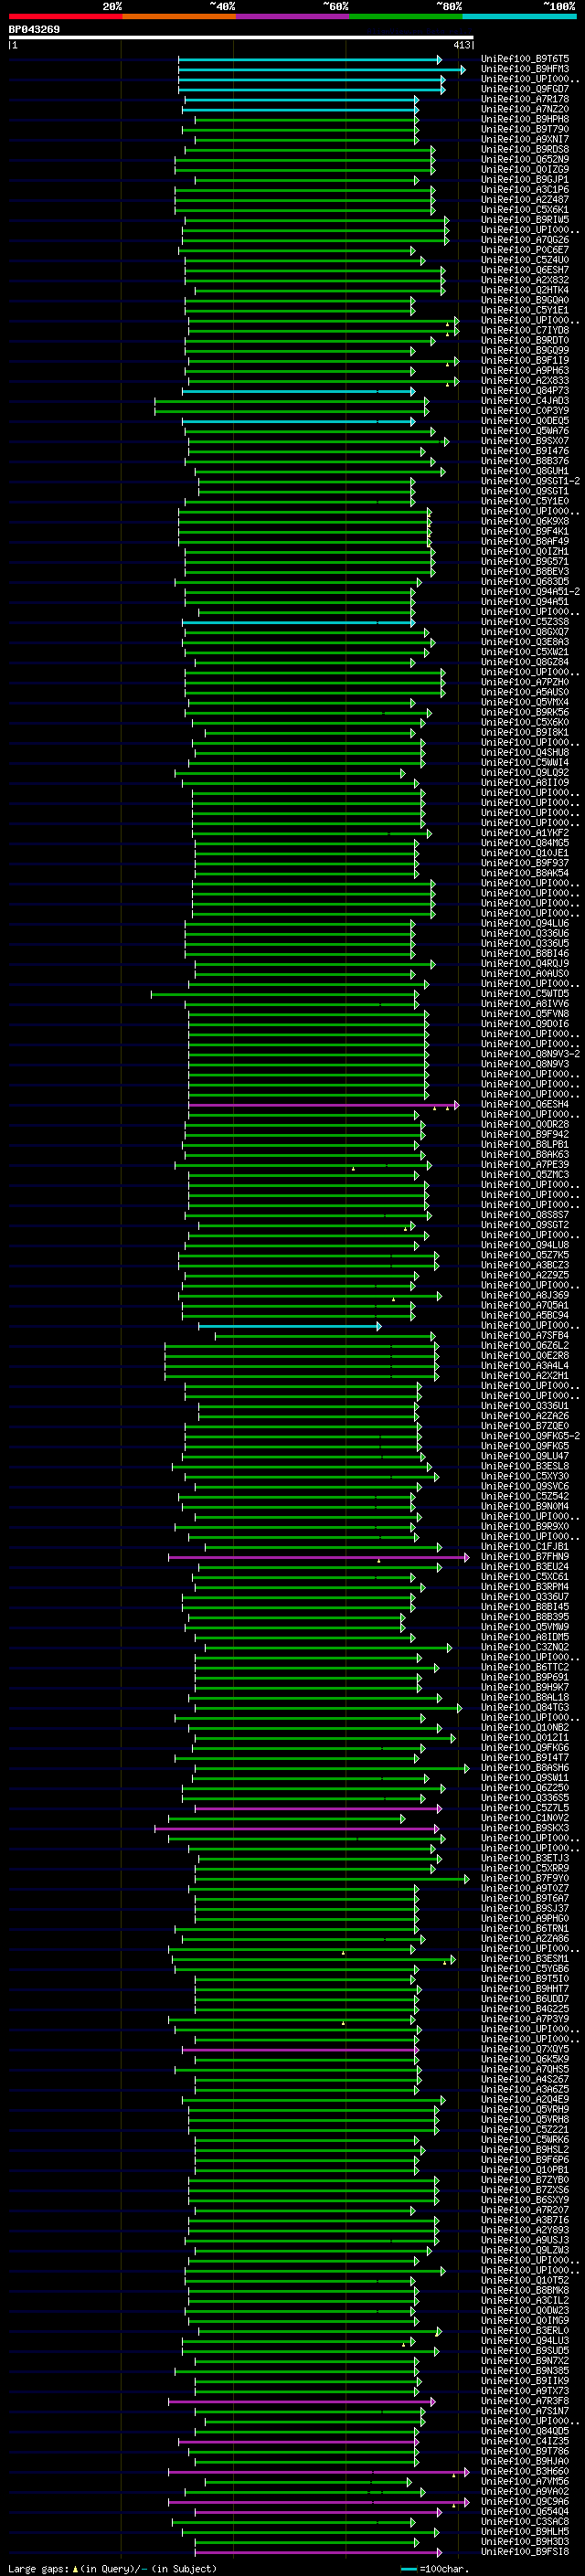Open hit UniRef100_B9HFM3
Screen dimensions: 585x2576
(525, 69)
